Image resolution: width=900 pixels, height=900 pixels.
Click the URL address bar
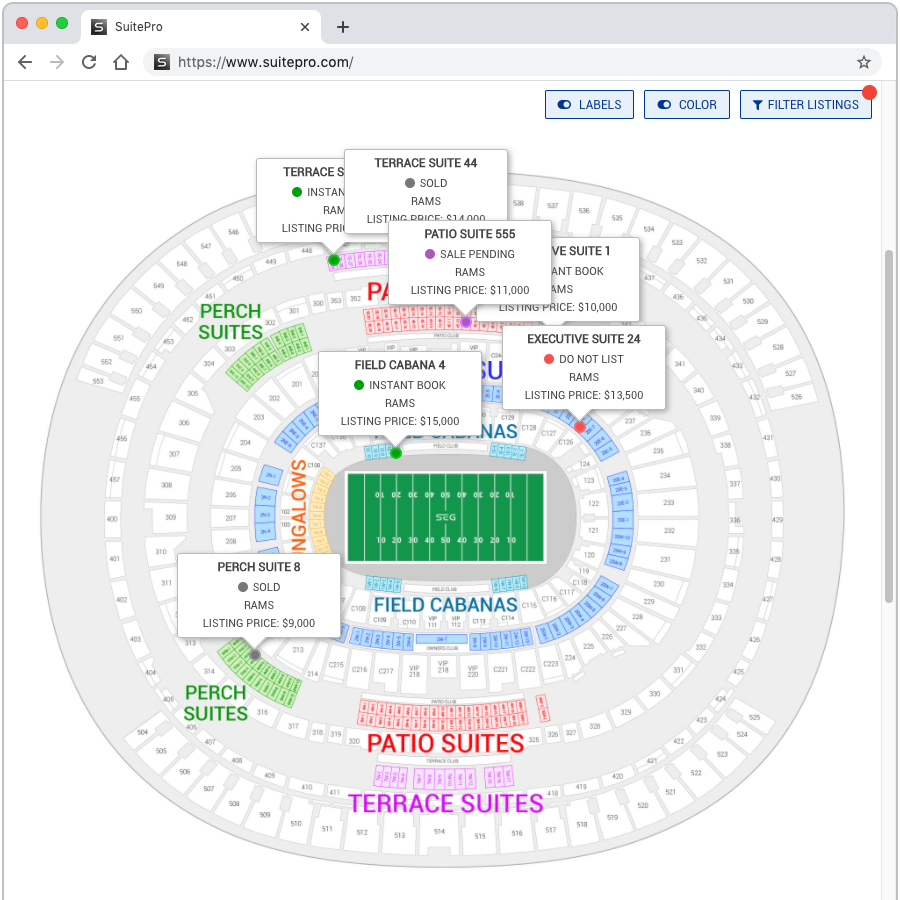(500, 62)
